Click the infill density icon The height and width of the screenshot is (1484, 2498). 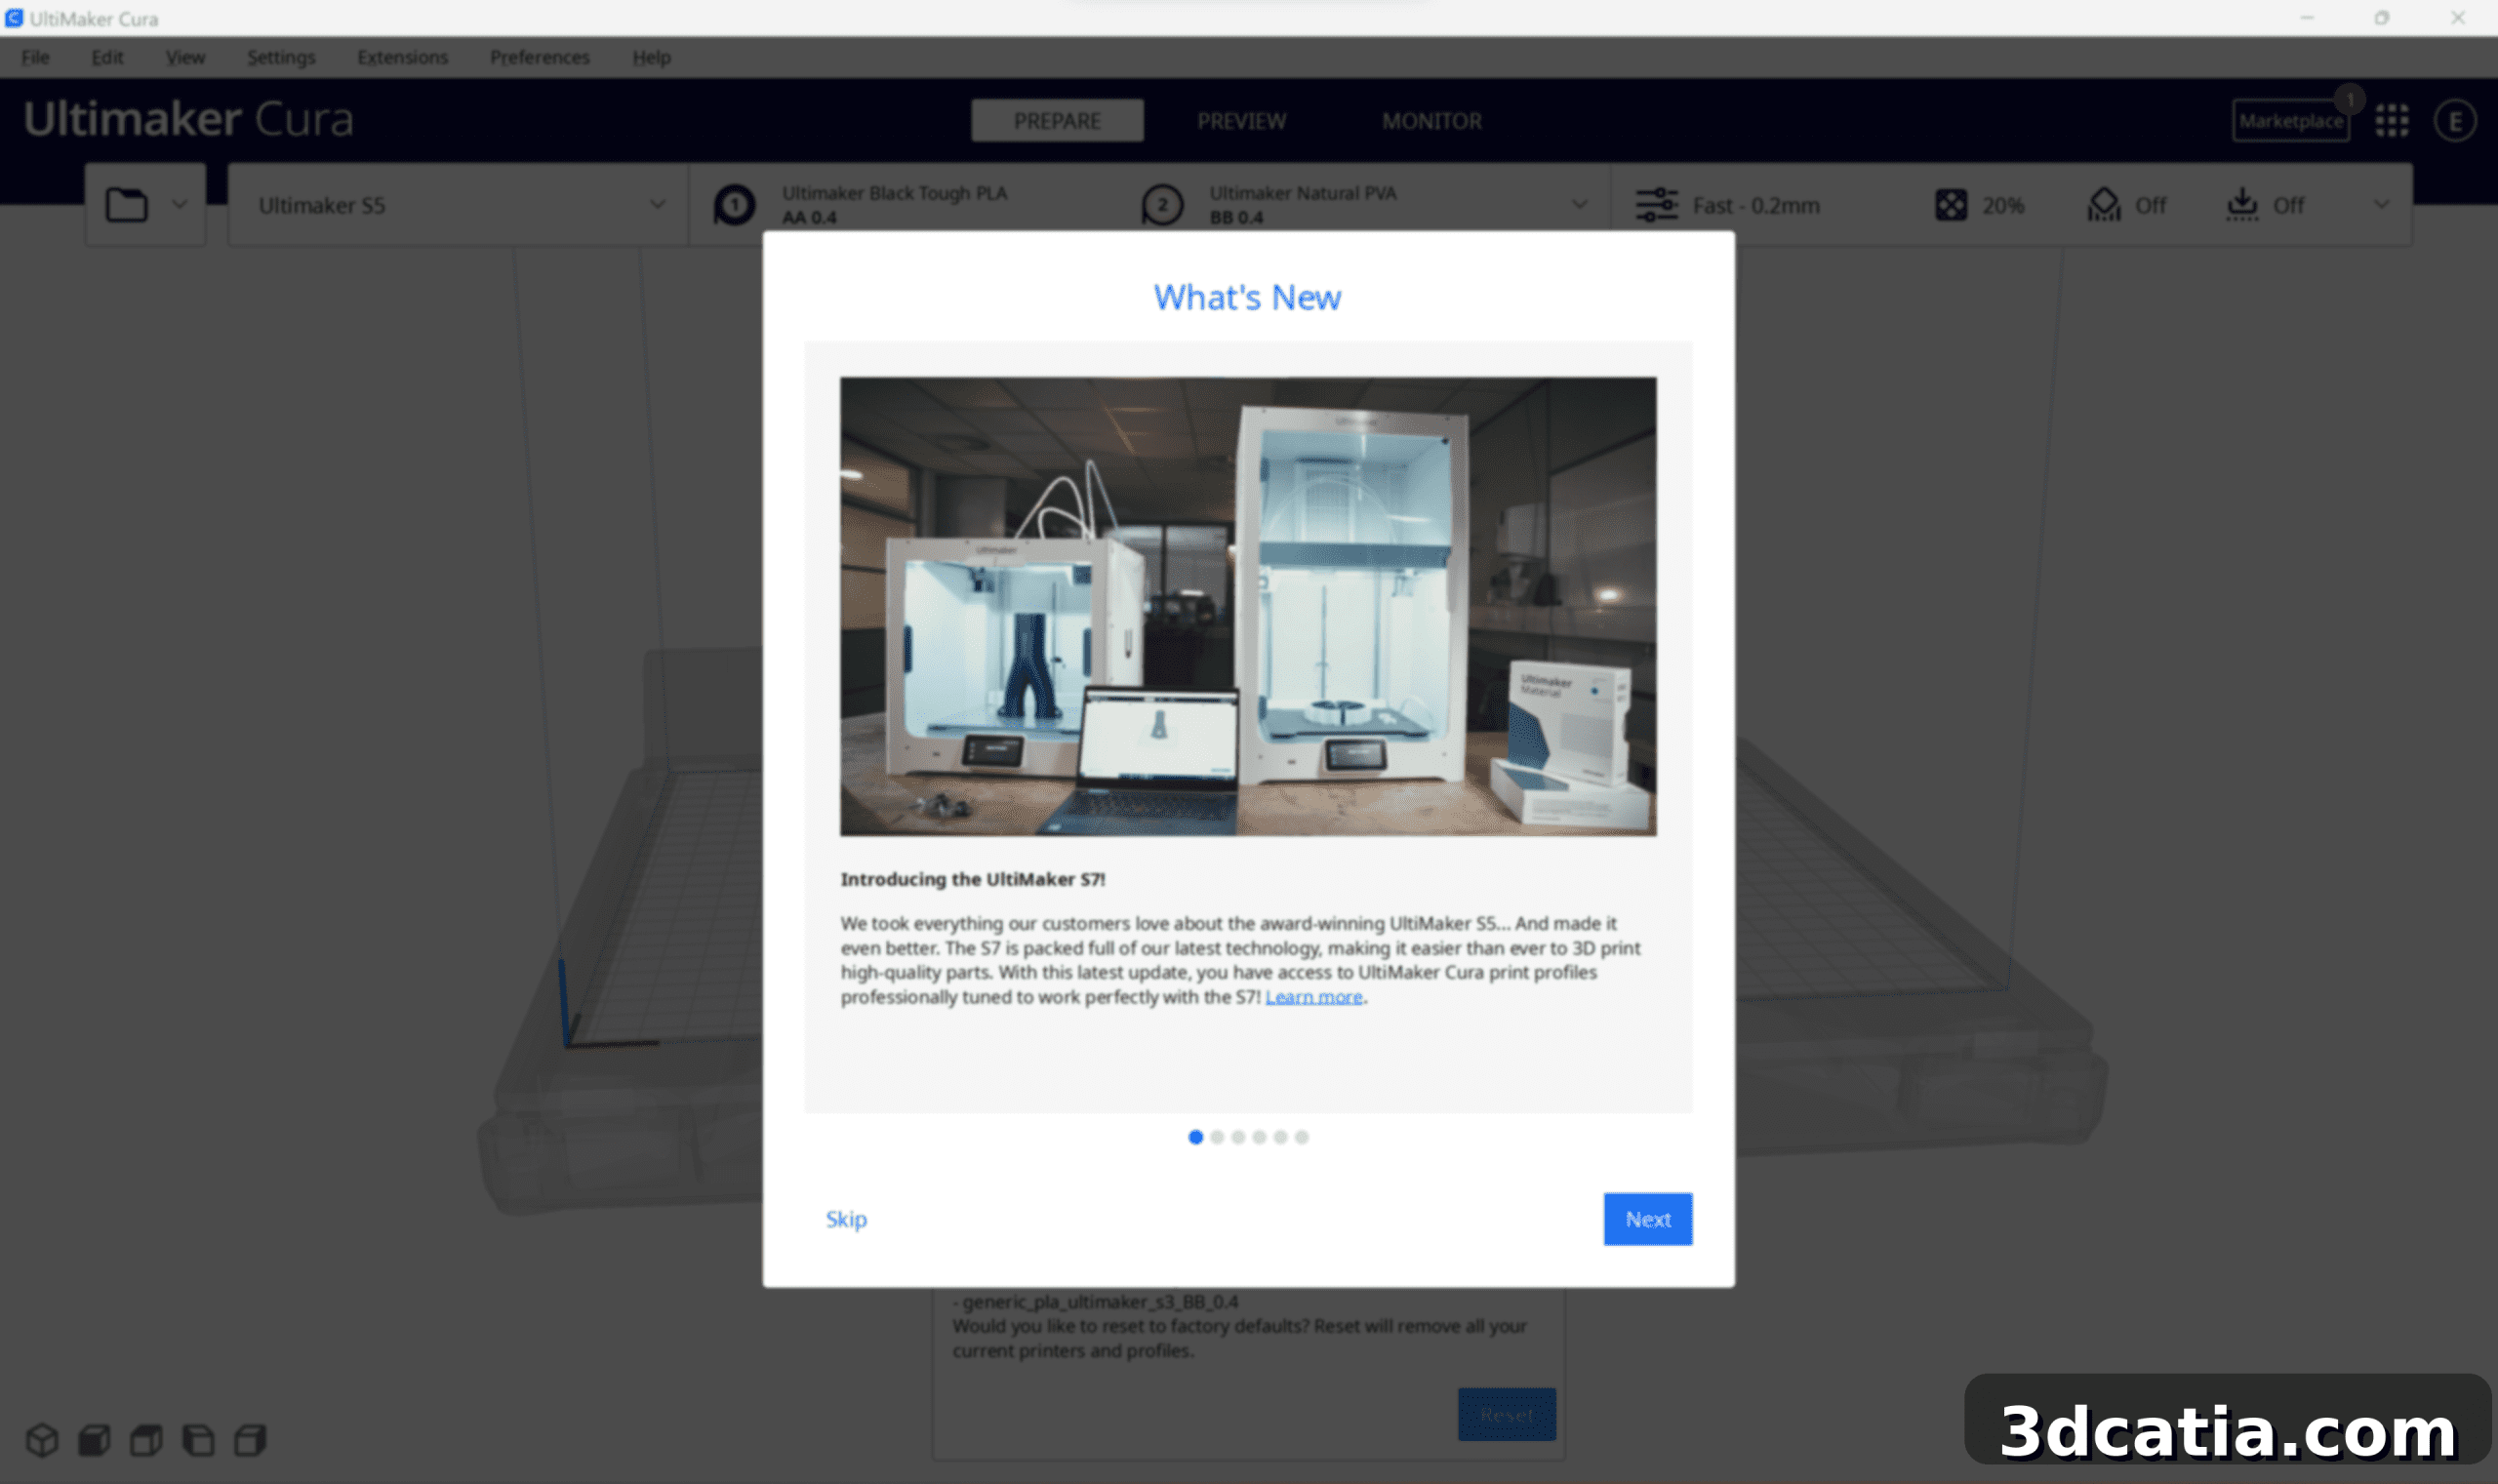1950,205
